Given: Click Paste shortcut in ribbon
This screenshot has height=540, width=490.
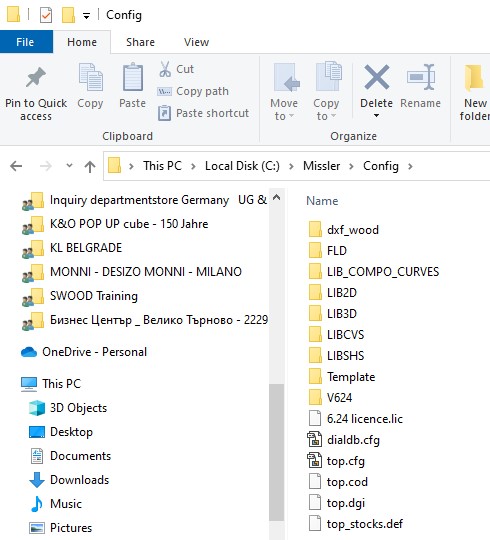Looking at the screenshot, I should click(203, 113).
